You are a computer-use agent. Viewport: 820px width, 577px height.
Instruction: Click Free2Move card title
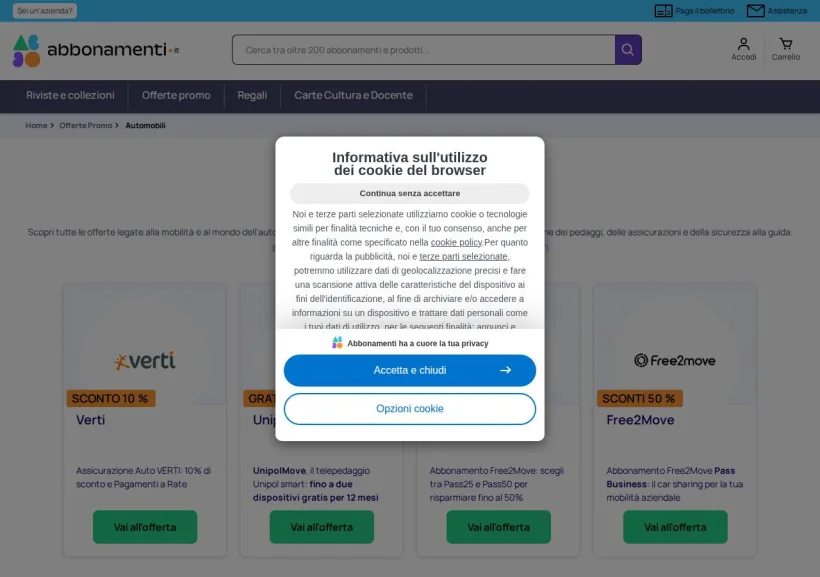640,420
